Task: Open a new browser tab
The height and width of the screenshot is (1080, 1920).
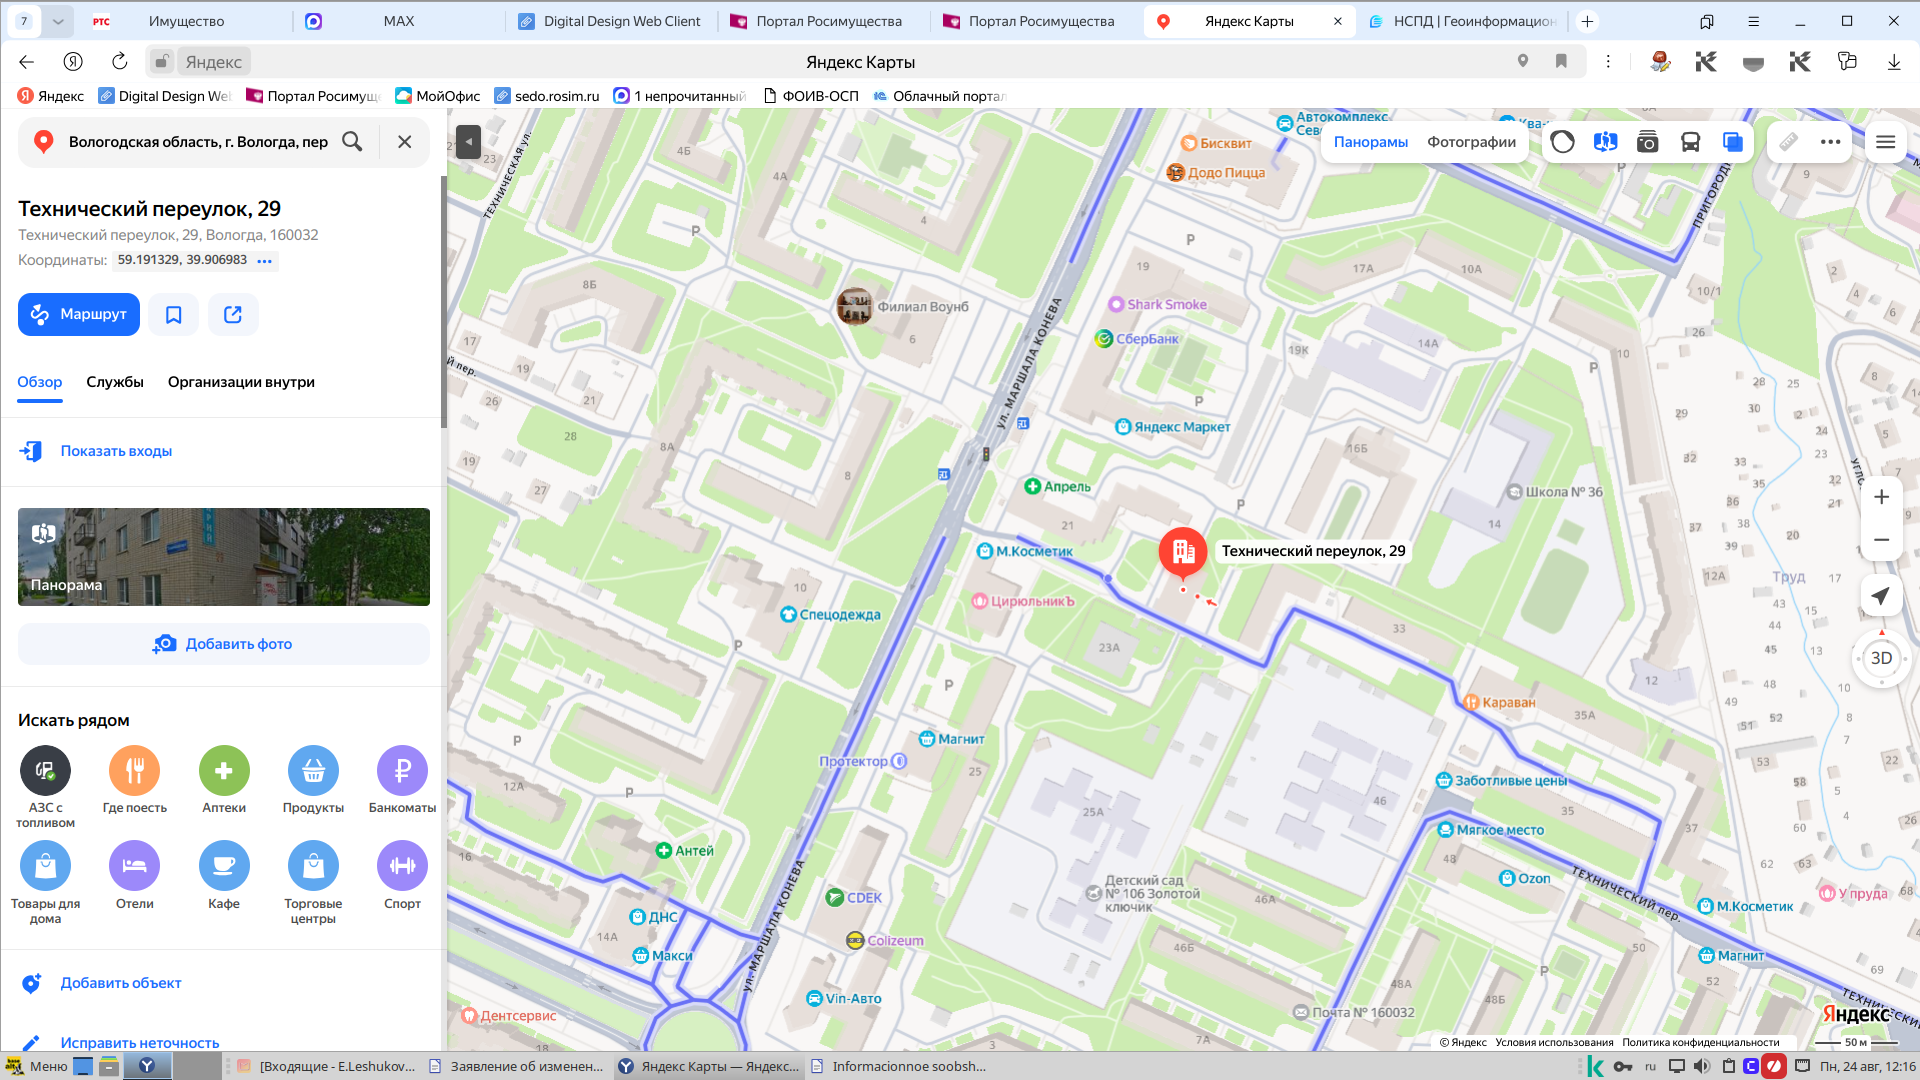Action: pyautogui.click(x=1587, y=21)
